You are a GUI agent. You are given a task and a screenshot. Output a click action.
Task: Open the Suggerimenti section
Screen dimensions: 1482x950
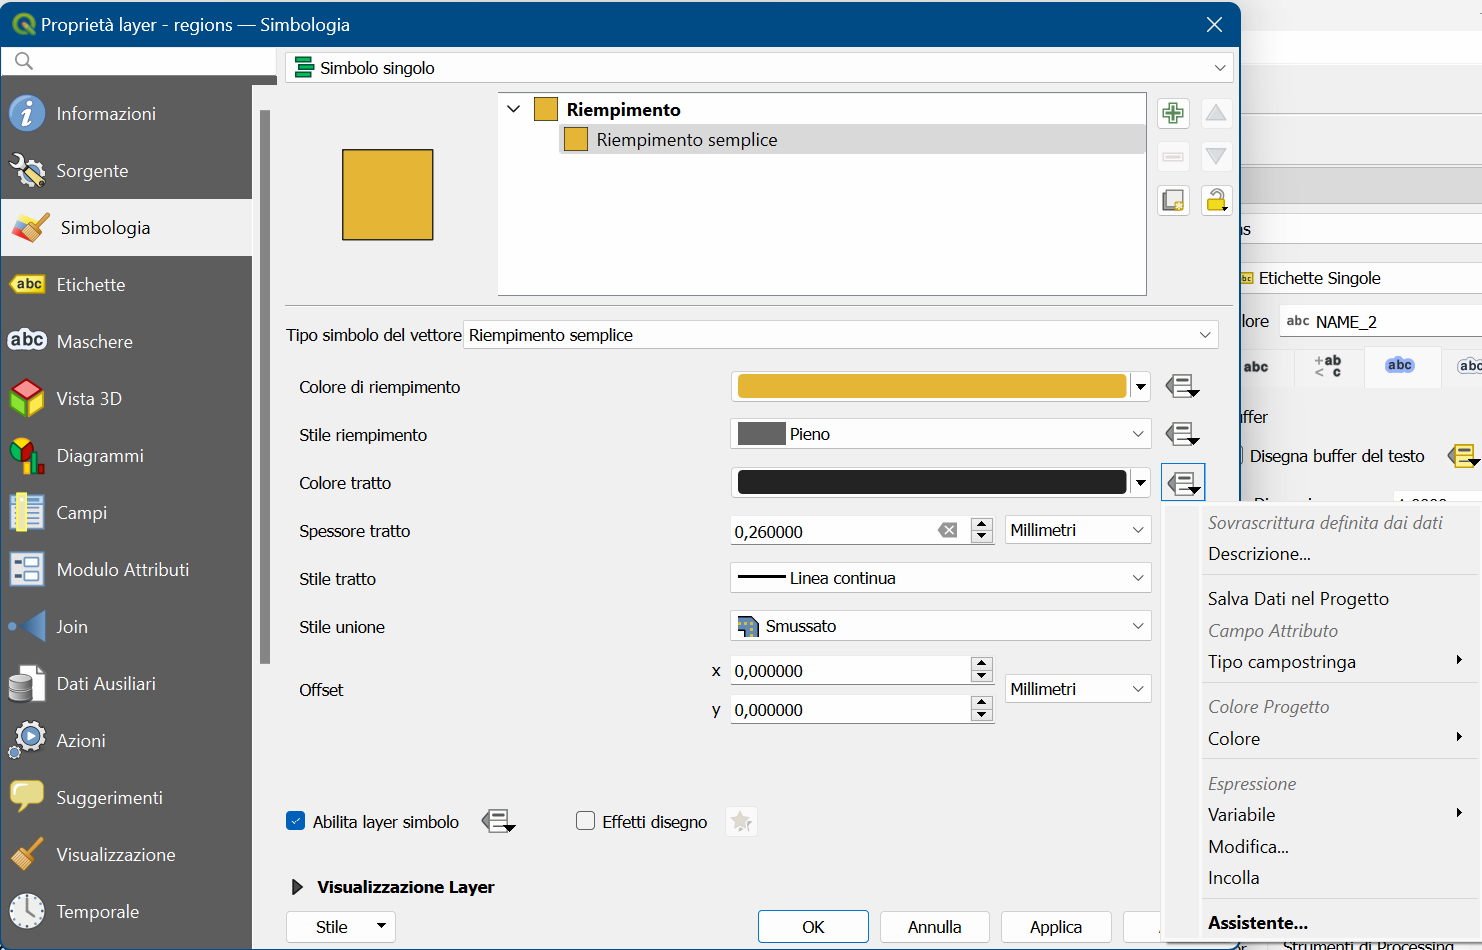tap(126, 798)
